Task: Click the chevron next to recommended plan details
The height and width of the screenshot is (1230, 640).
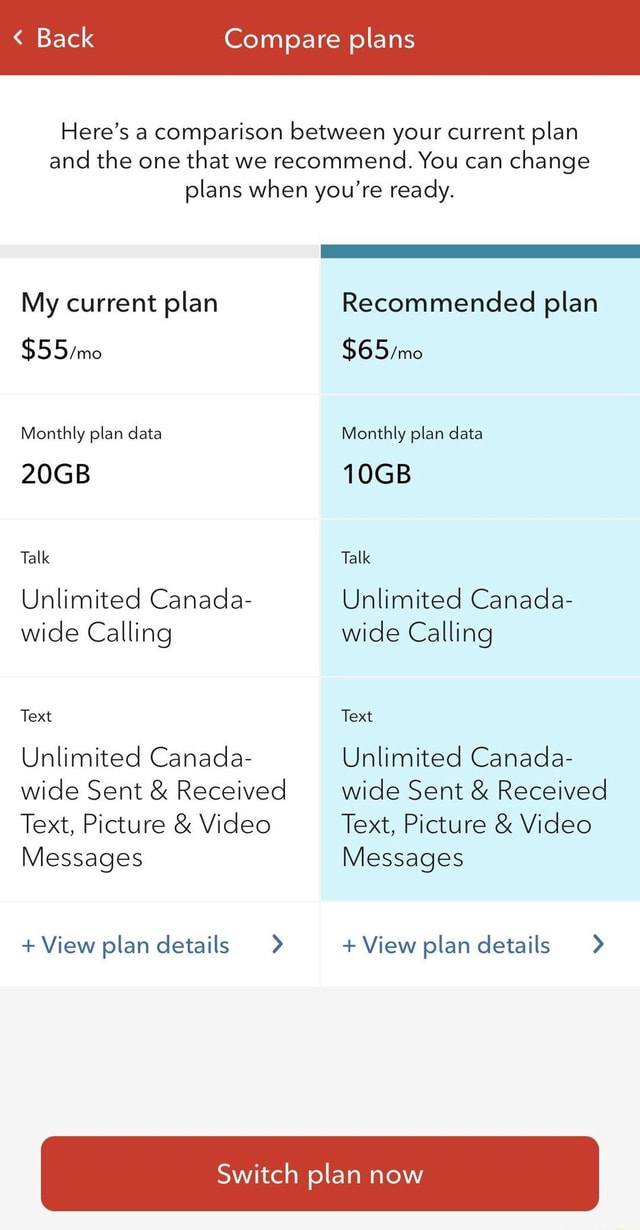Action: (x=598, y=944)
